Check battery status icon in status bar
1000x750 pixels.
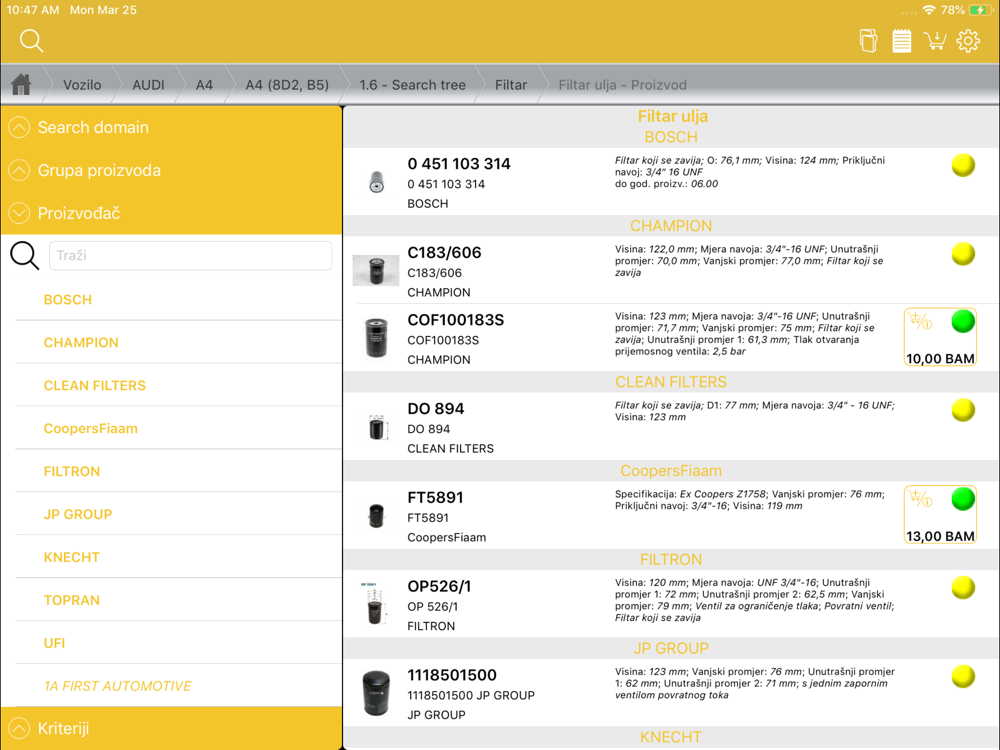pos(980,10)
